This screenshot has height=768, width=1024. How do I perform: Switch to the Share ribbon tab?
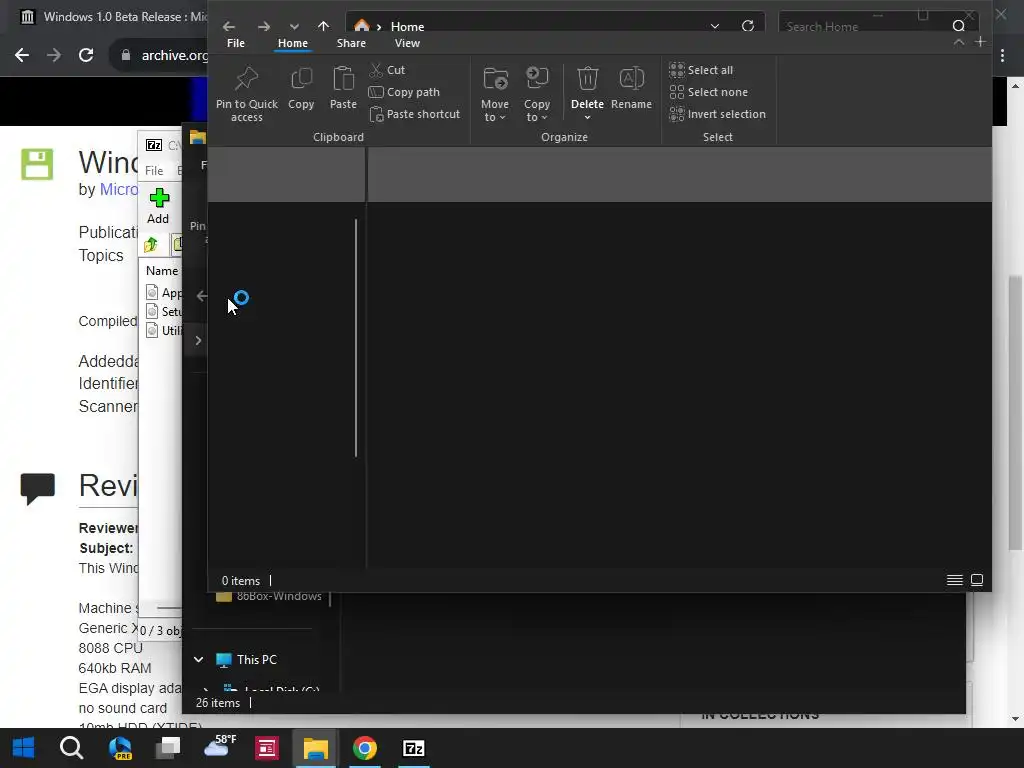(351, 43)
